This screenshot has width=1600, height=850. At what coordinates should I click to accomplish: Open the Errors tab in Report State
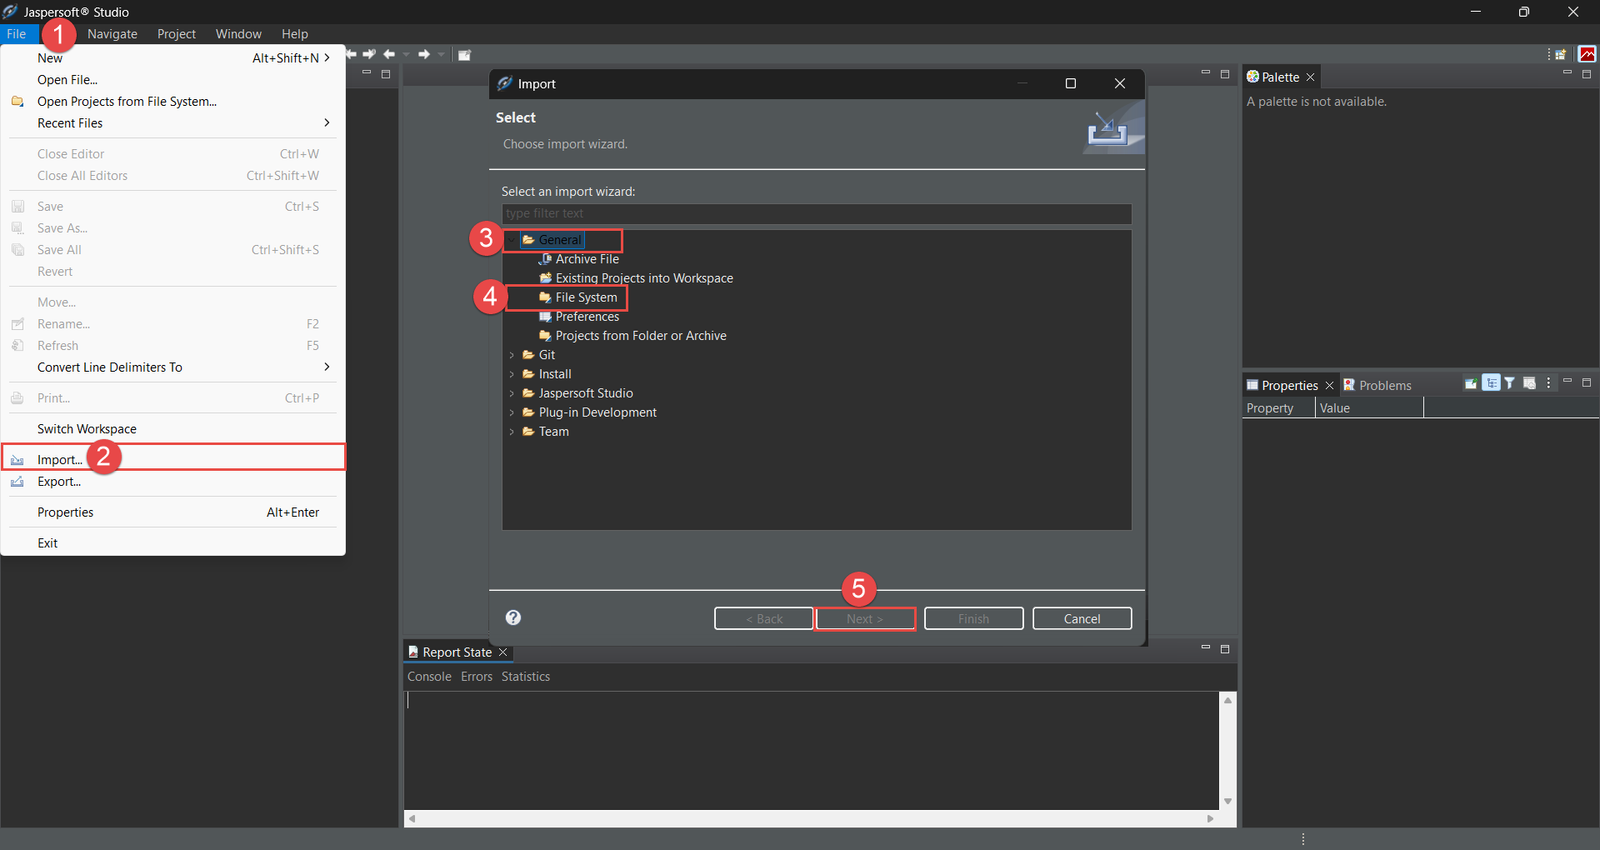point(476,677)
